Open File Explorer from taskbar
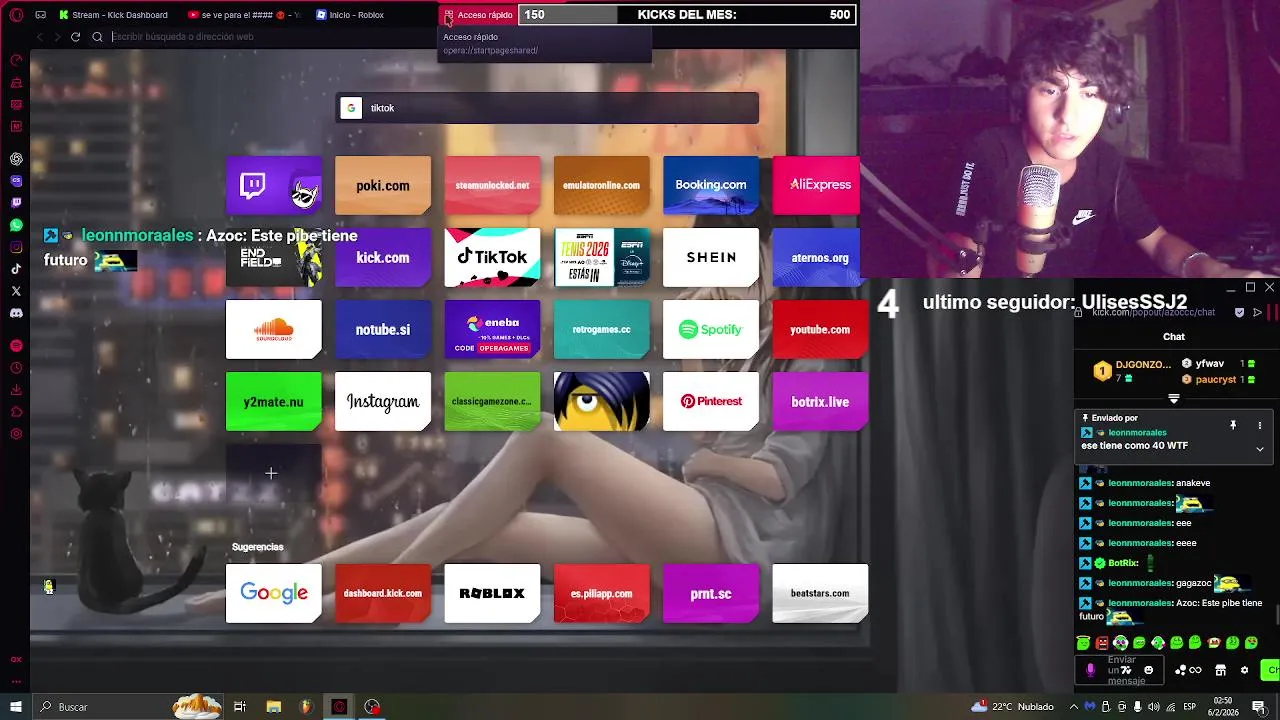1280x720 pixels. [x=273, y=707]
